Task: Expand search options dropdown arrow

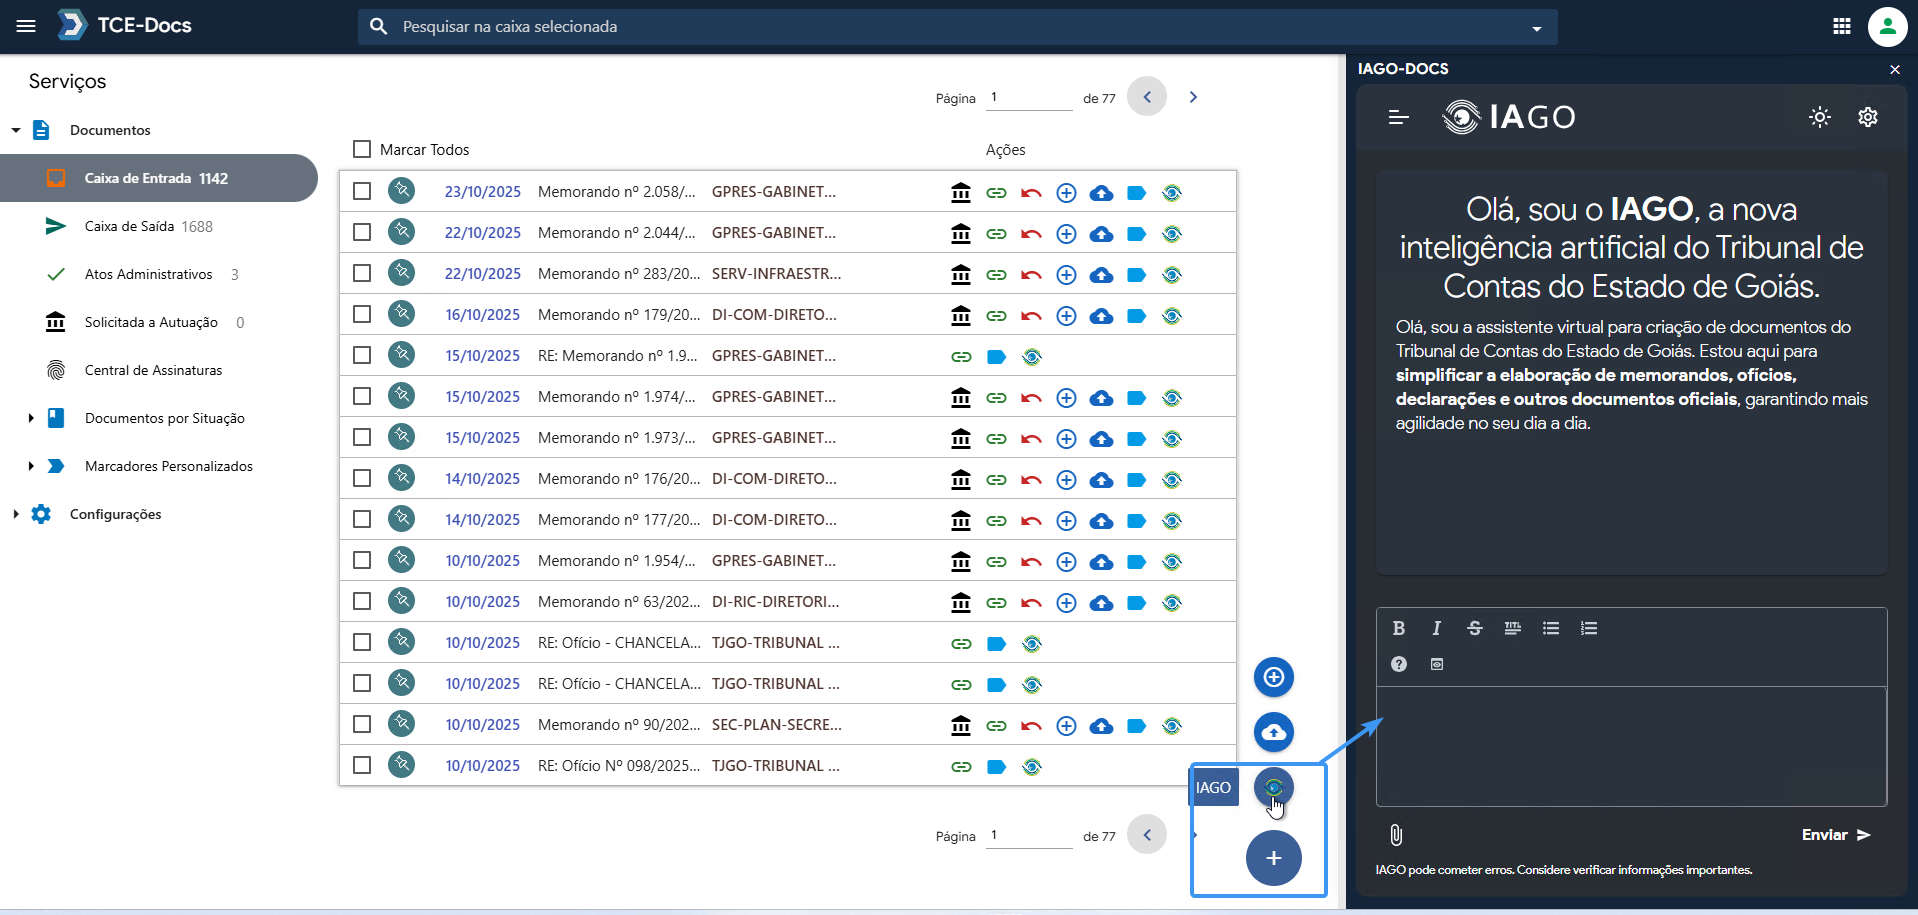Action: tap(1536, 28)
